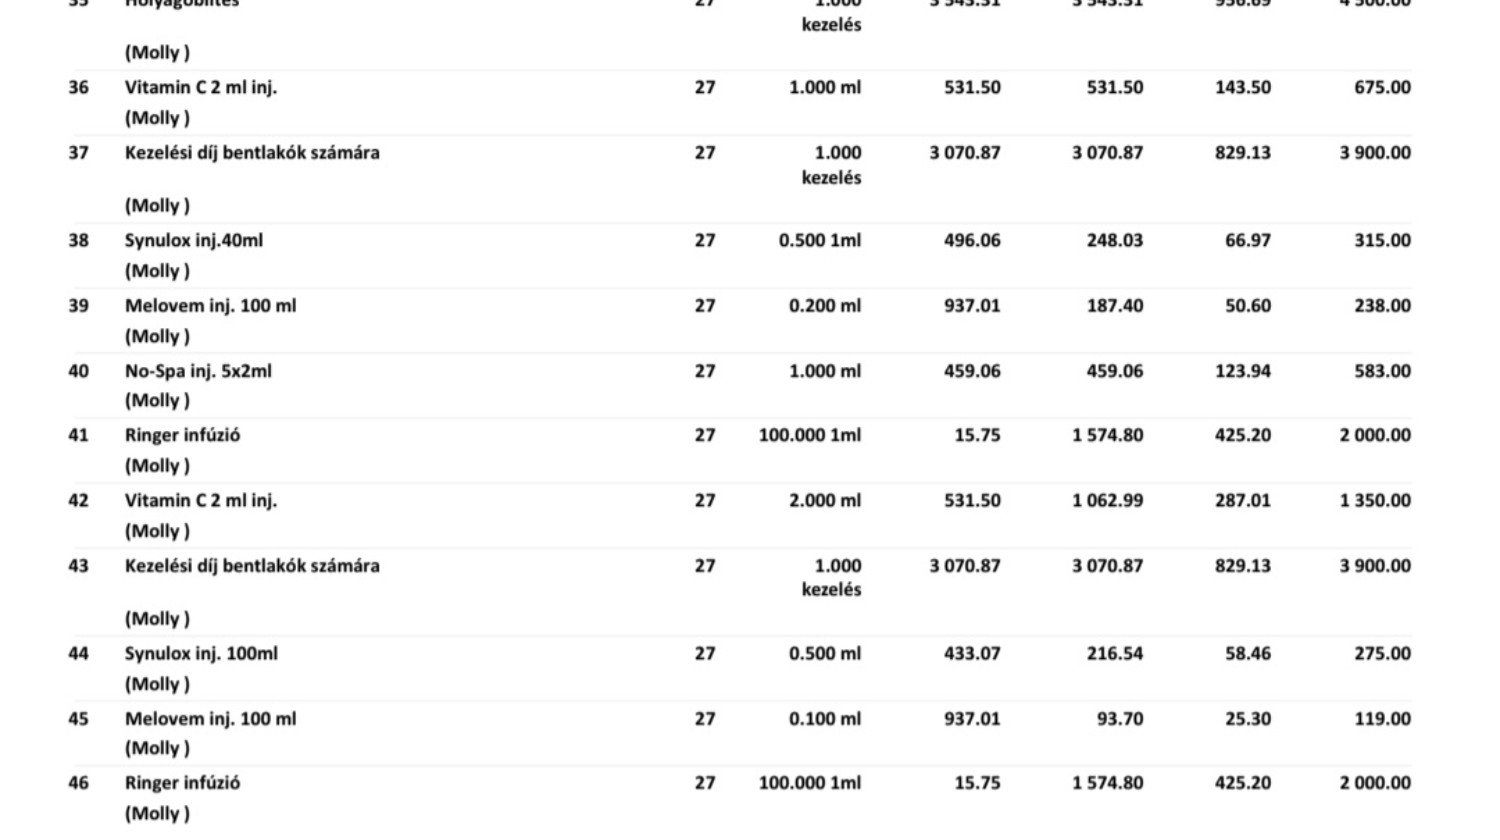
Task: Click the 238.00 total value
Action: click(1382, 306)
